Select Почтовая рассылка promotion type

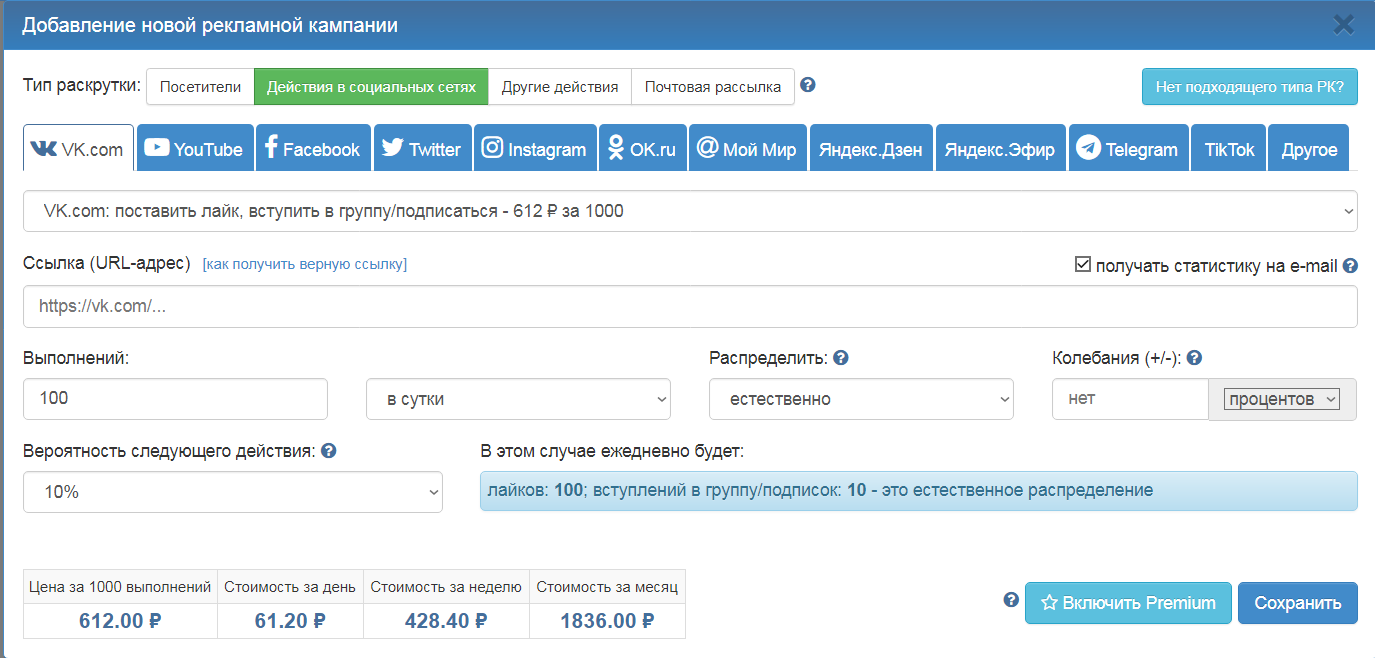pos(712,87)
